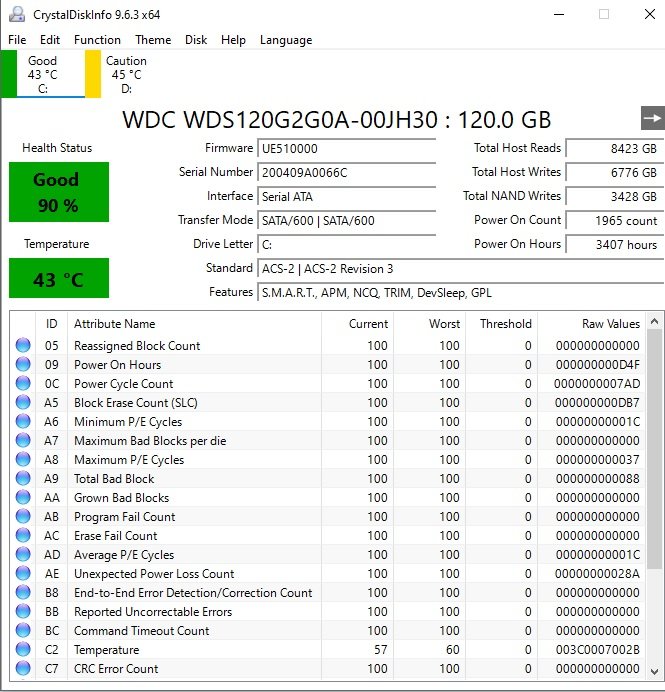Image resolution: width=665 pixels, height=692 pixels.
Task: Click status orb for Power Cycle Count
Action: [23, 383]
